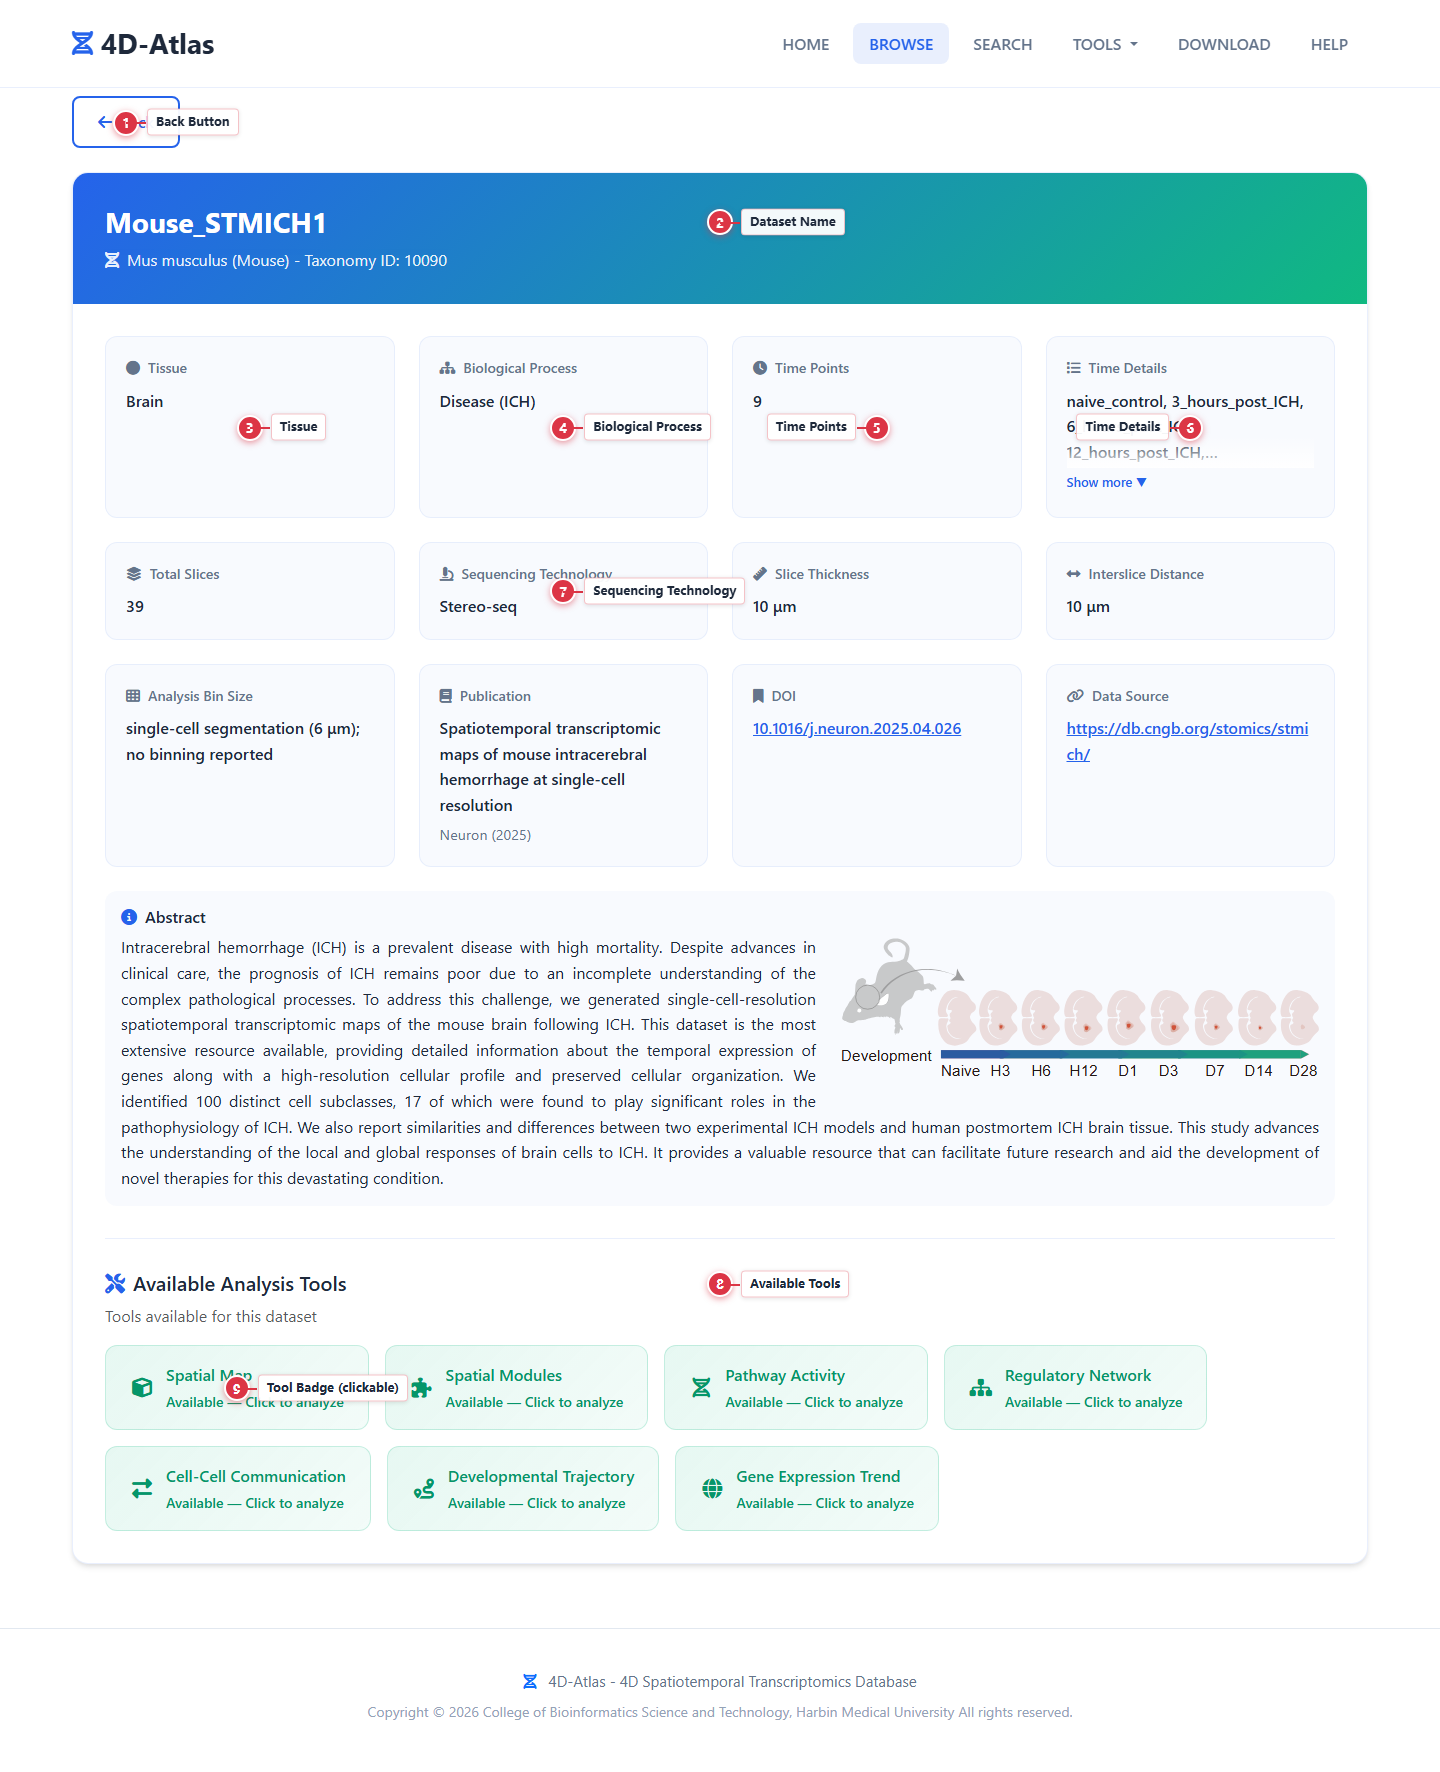1440x1772 pixels.
Task: Visit the db.cngb.org data source link
Action: 1187,741
